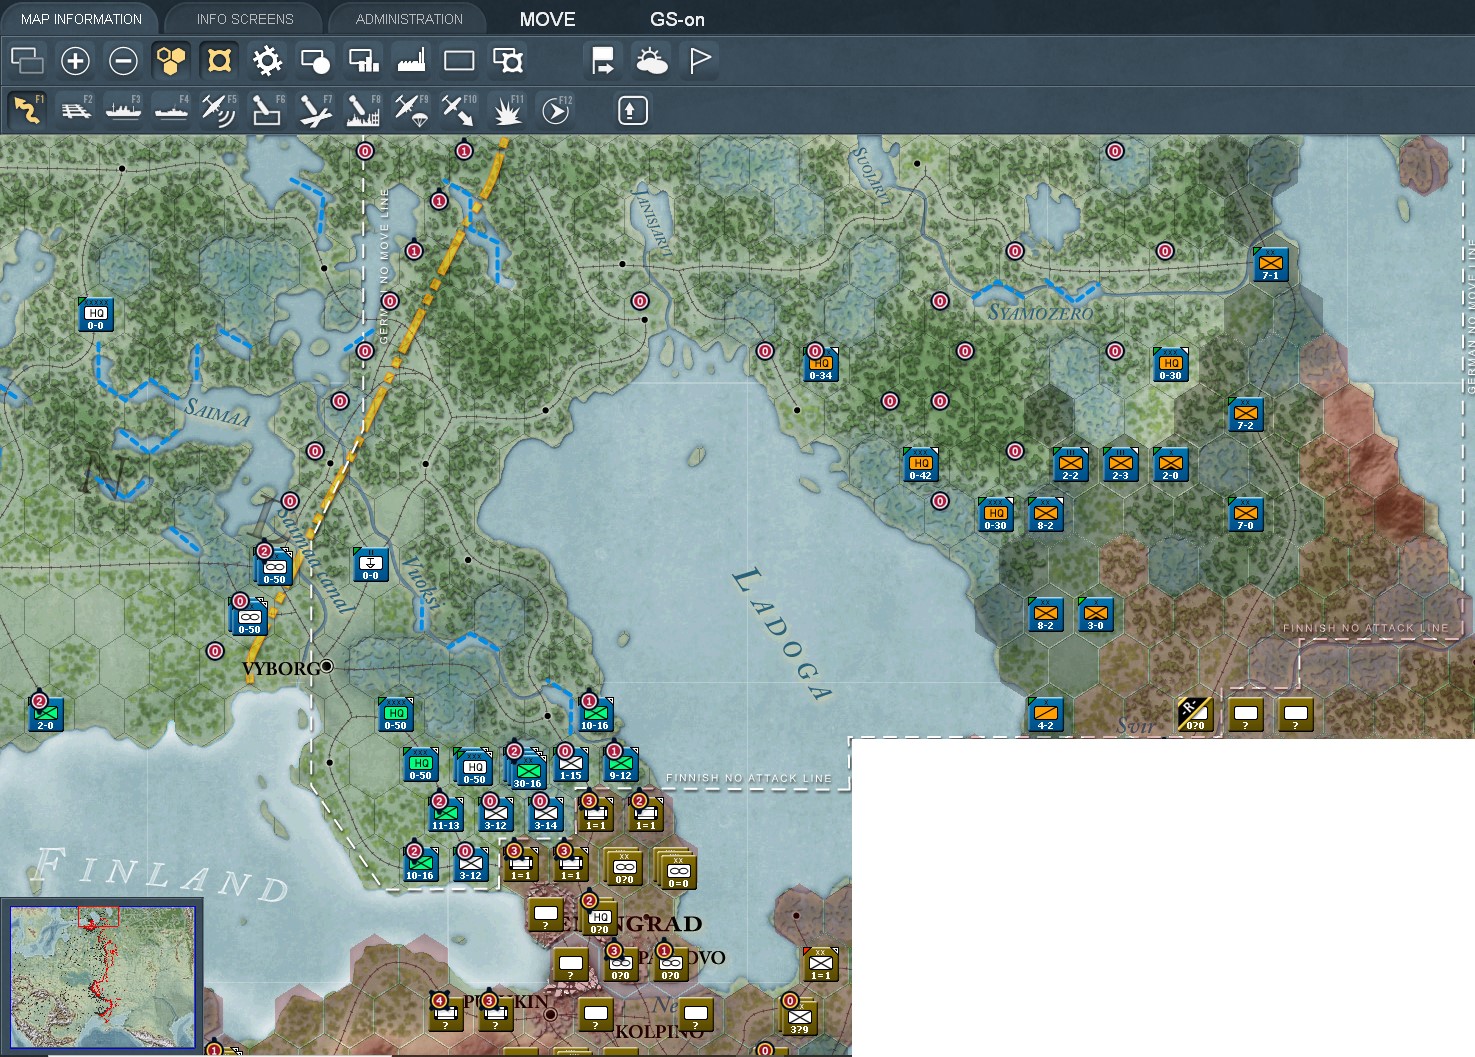Select the Air transport (F9) parachute icon
Viewport: 1475px width, 1057px height.
[411, 110]
